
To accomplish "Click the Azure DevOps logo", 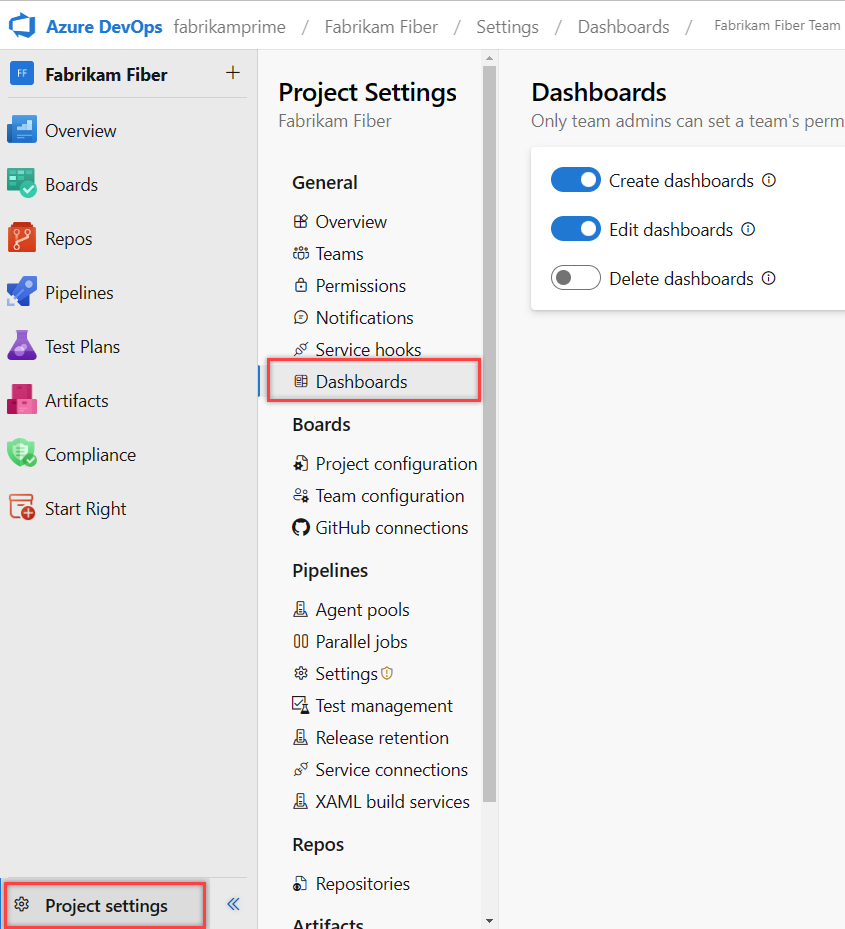I will tap(21, 25).
